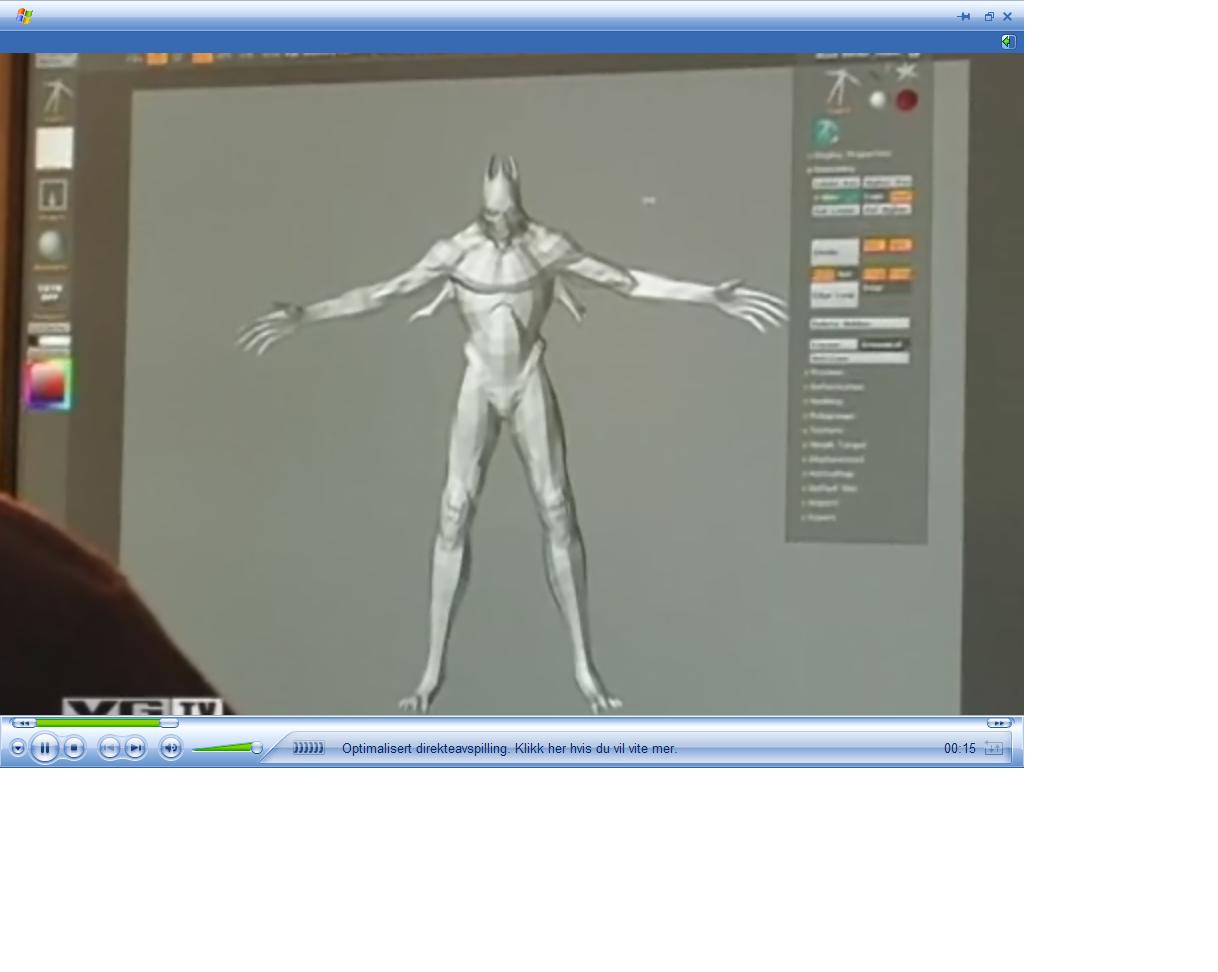Click the creature model in the video
Image resolution: width=1218 pixels, height=972 pixels.
512,430
